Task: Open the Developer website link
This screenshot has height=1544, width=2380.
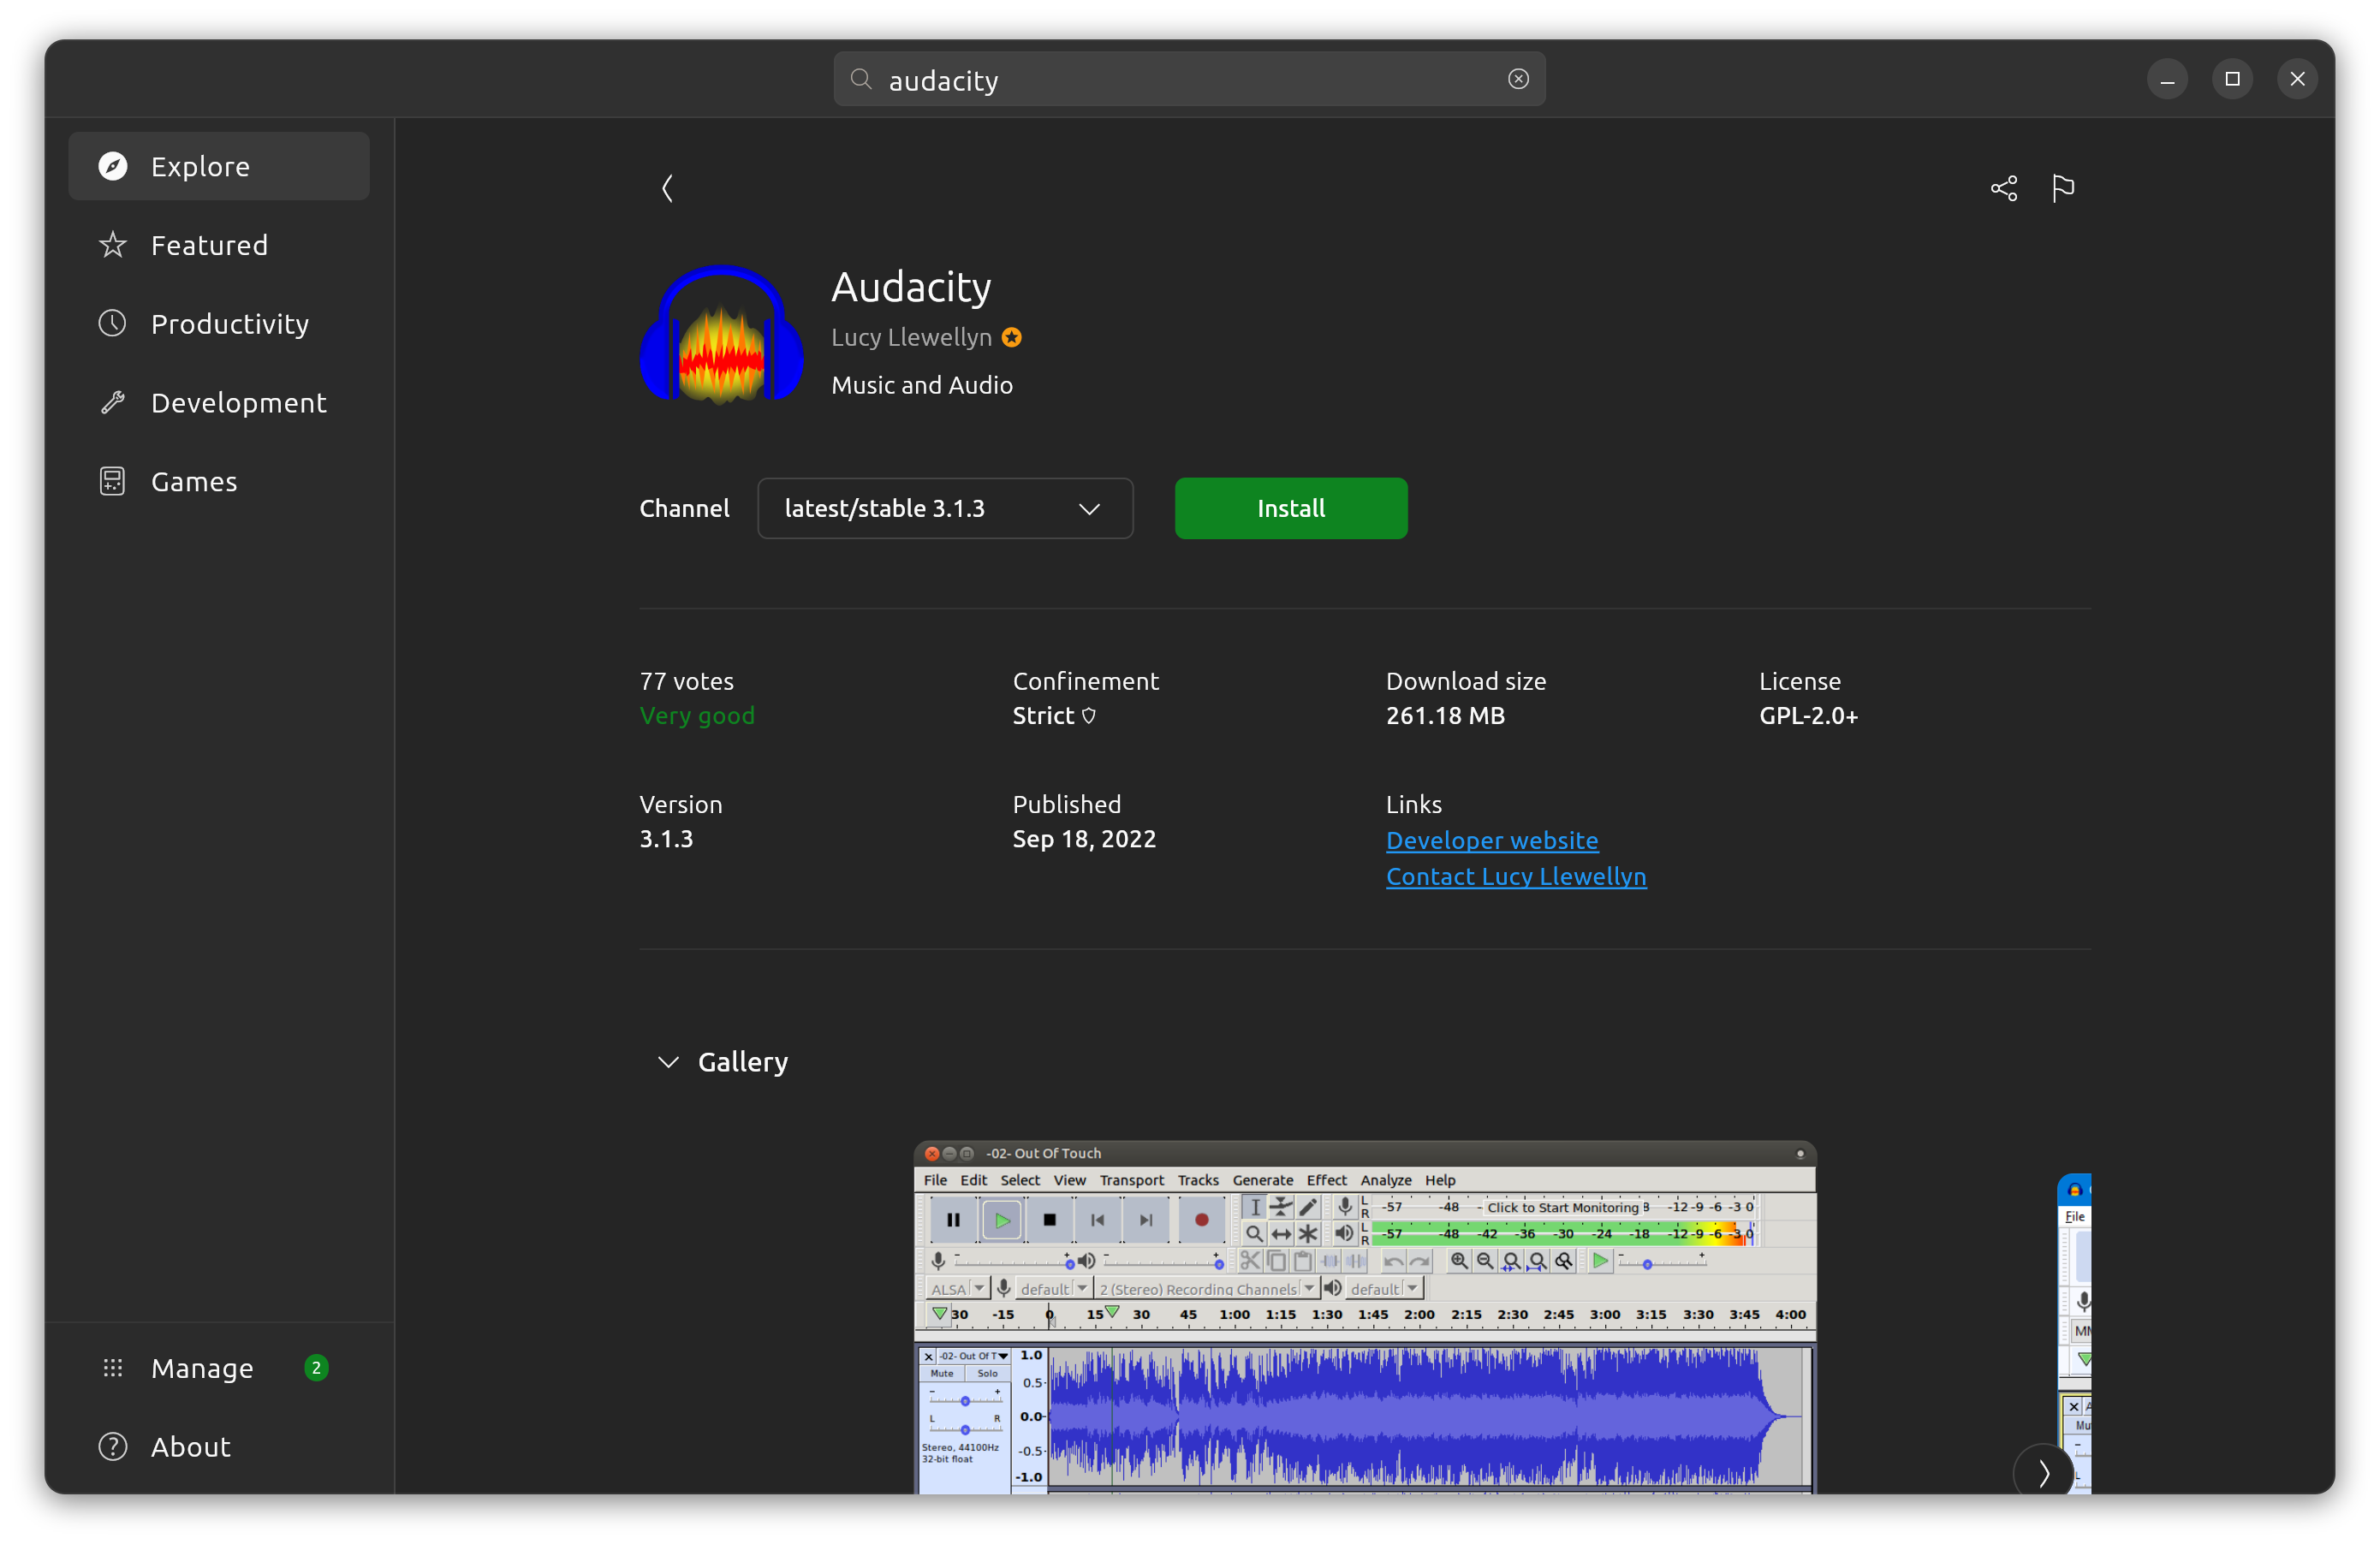Action: [1491, 841]
